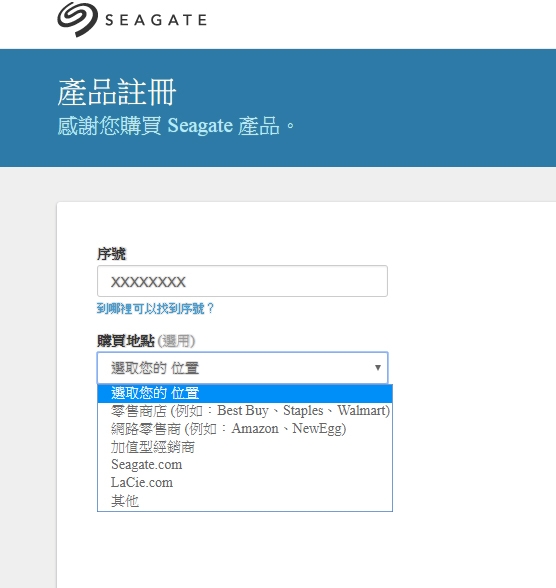
Task: Click the Seagate spiral logo icon
Action: [77, 19]
